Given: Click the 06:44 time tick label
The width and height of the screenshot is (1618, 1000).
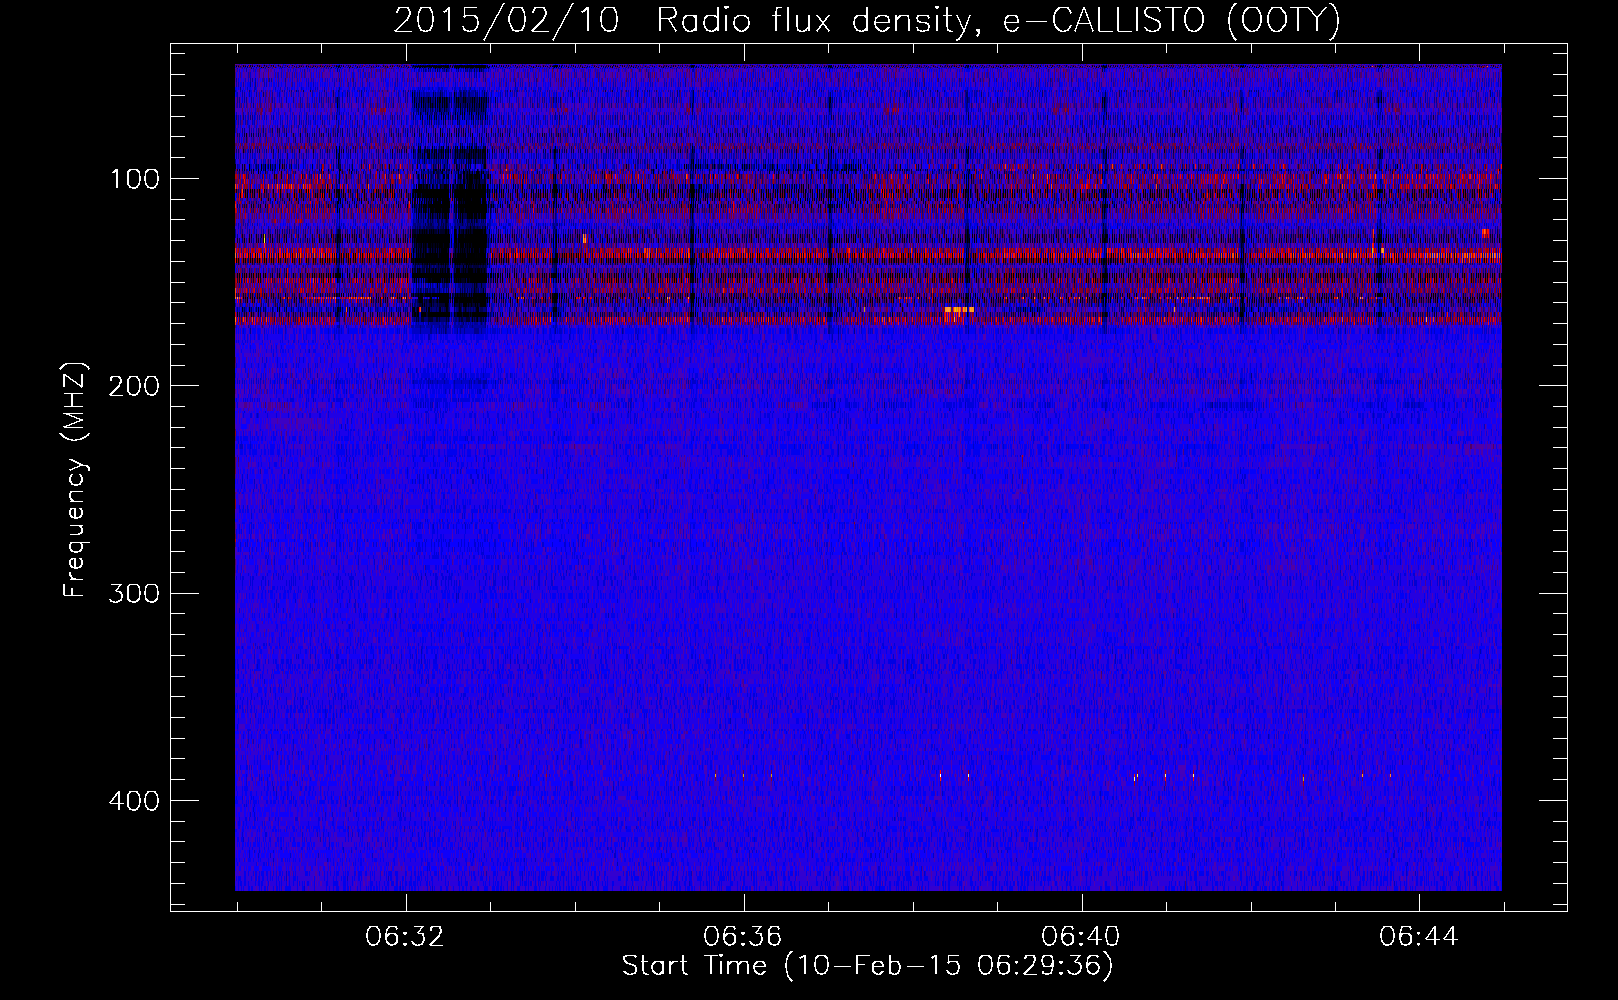Looking at the screenshot, I should [1419, 937].
